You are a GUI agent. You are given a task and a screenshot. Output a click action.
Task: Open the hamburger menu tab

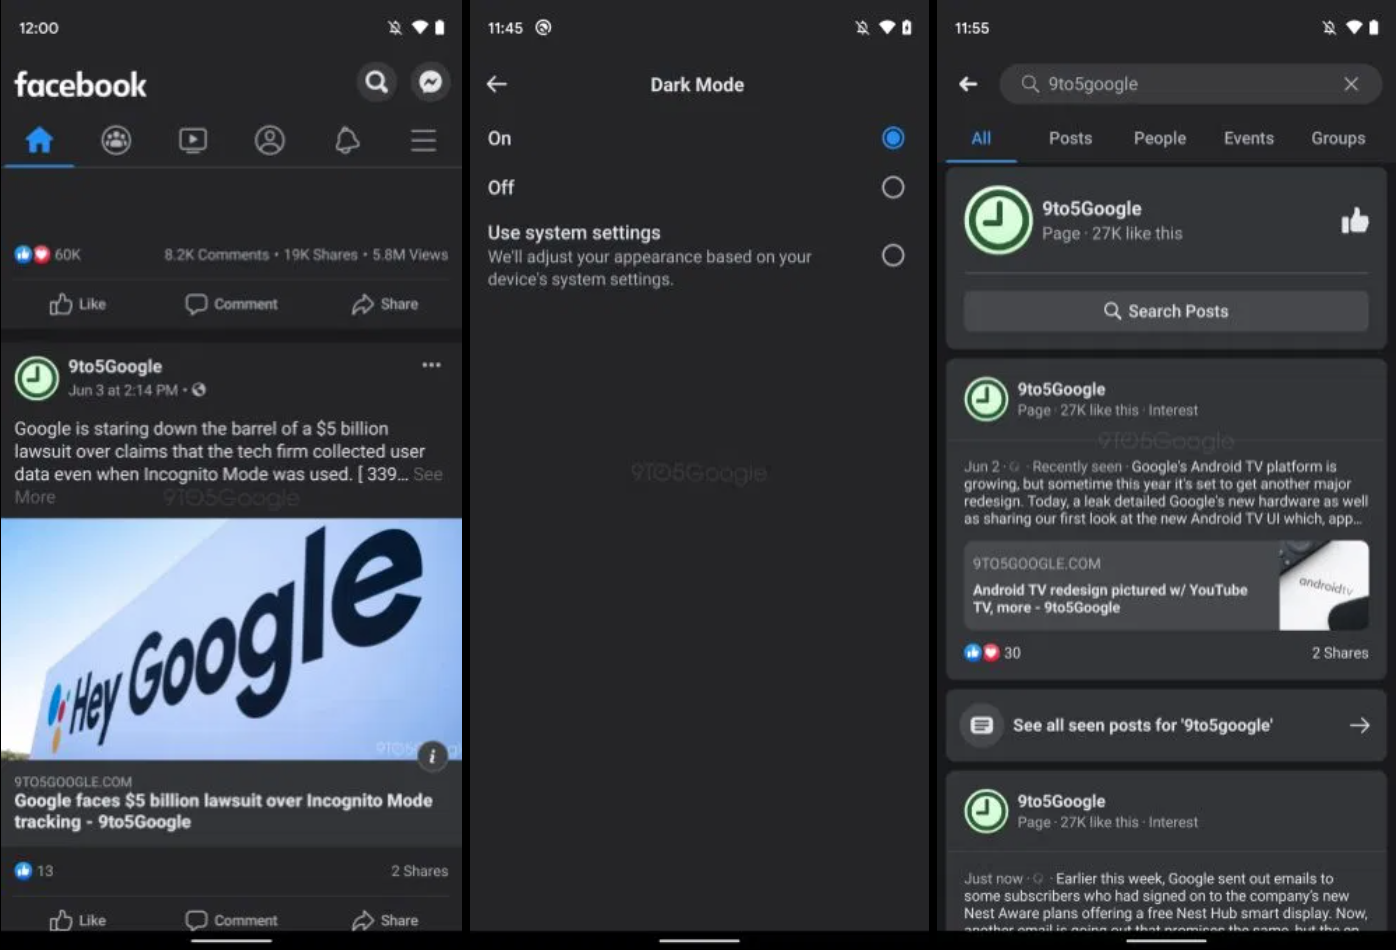click(423, 140)
